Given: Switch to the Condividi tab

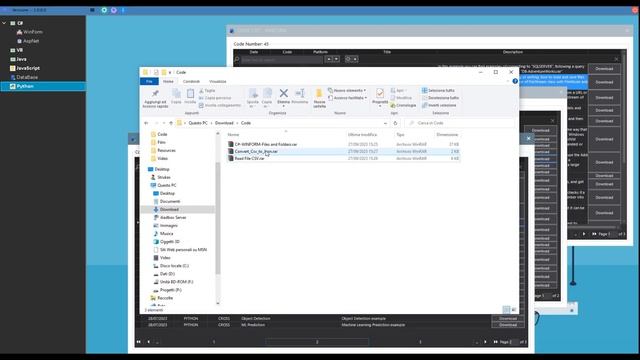Looking at the screenshot, I should coord(191,81).
